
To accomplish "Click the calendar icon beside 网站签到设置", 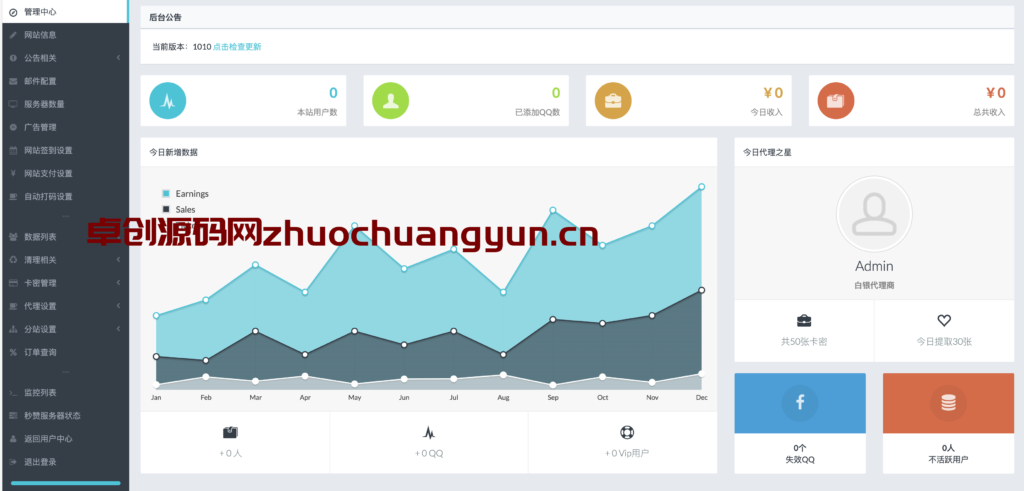I will [x=13, y=150].
